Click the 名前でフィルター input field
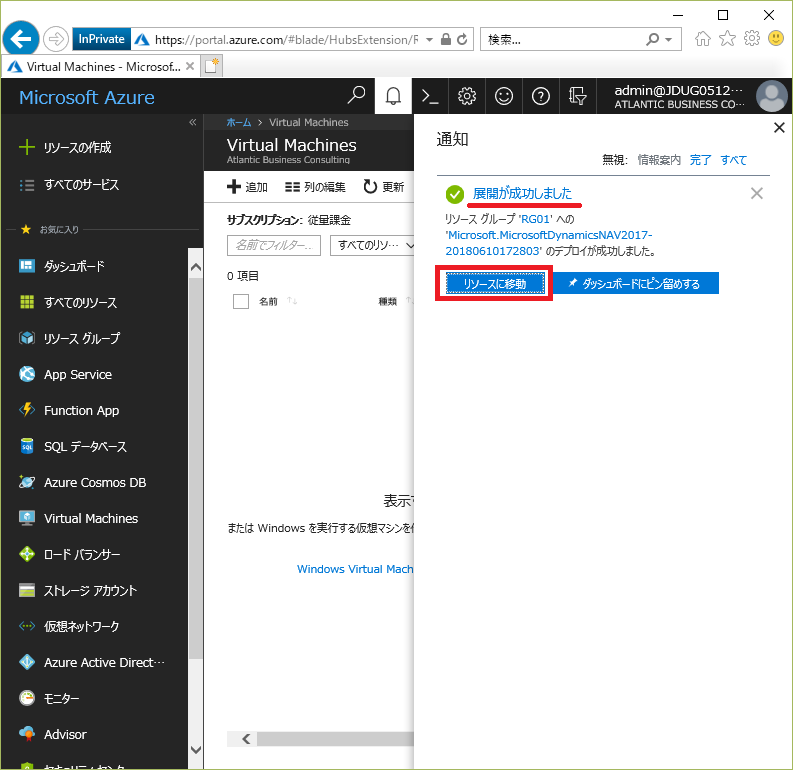The image size is (793, 770). pyautogui.click(x=274, y=245)
